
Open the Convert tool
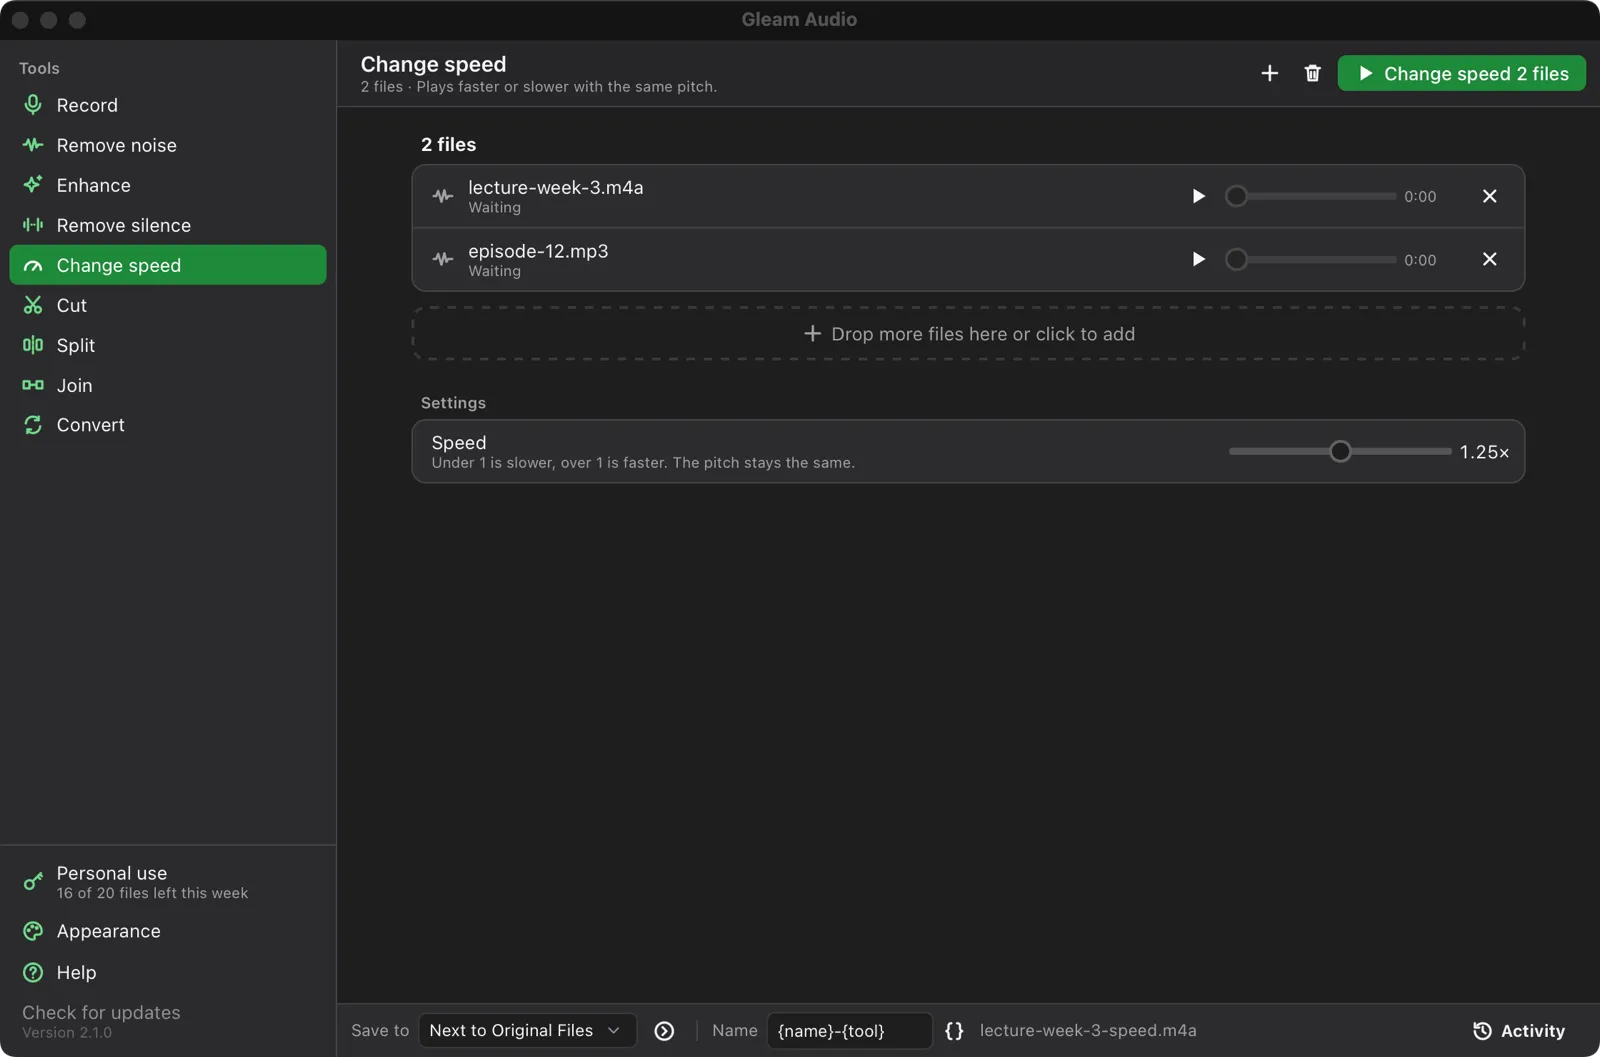coord(167,425)
